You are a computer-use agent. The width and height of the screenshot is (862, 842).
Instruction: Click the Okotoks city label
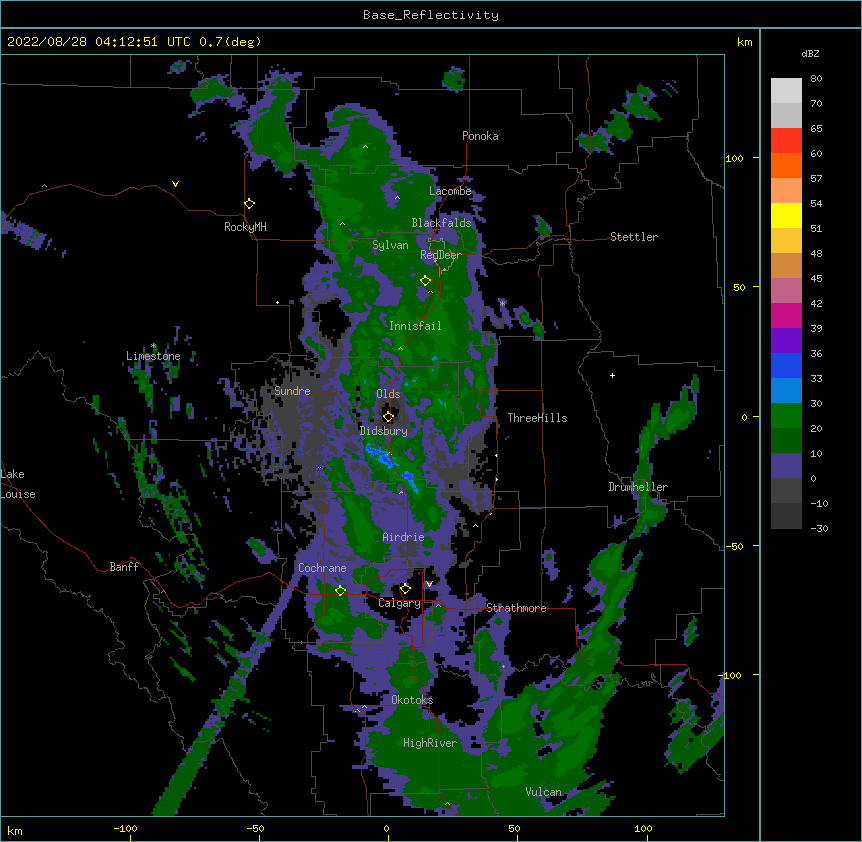[x=412, y=700]
